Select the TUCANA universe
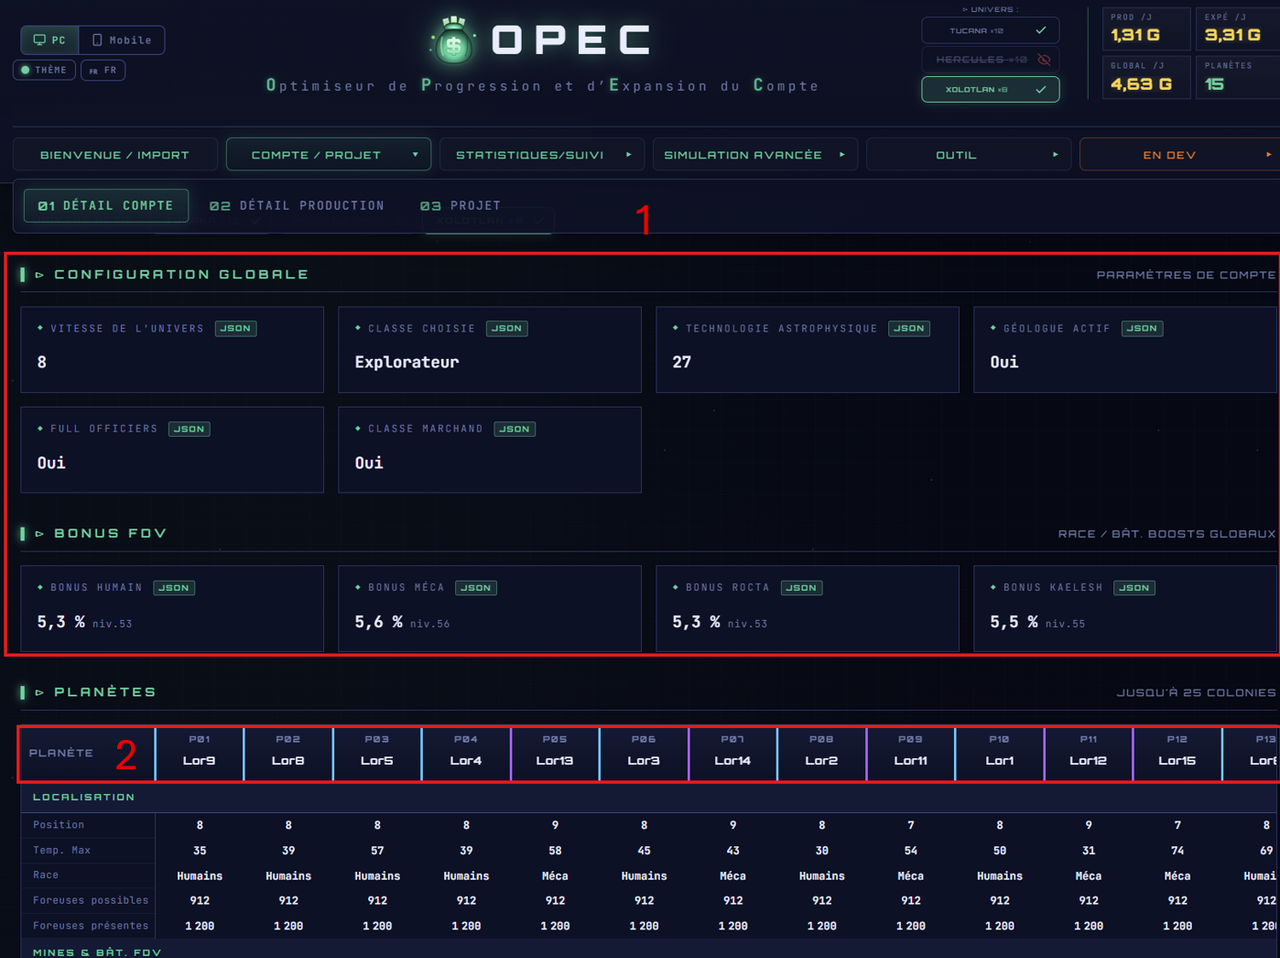The height and width of the screenshot is (958, 1280). (990, 30)
